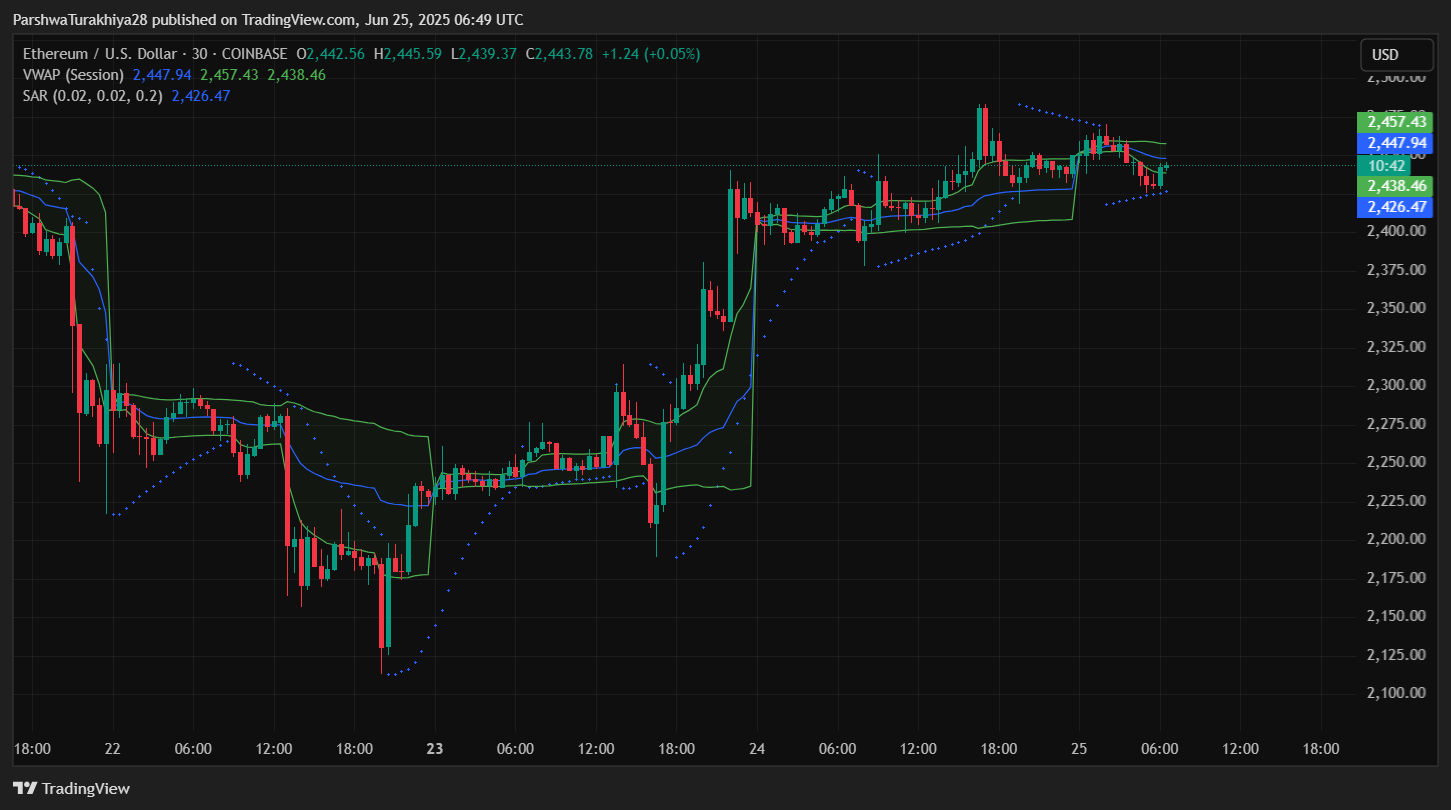This screenshot has height=810, width=1451.
Task: Click the low value L2,439.37
Action: pyautogui.click(x=484, y=54)
